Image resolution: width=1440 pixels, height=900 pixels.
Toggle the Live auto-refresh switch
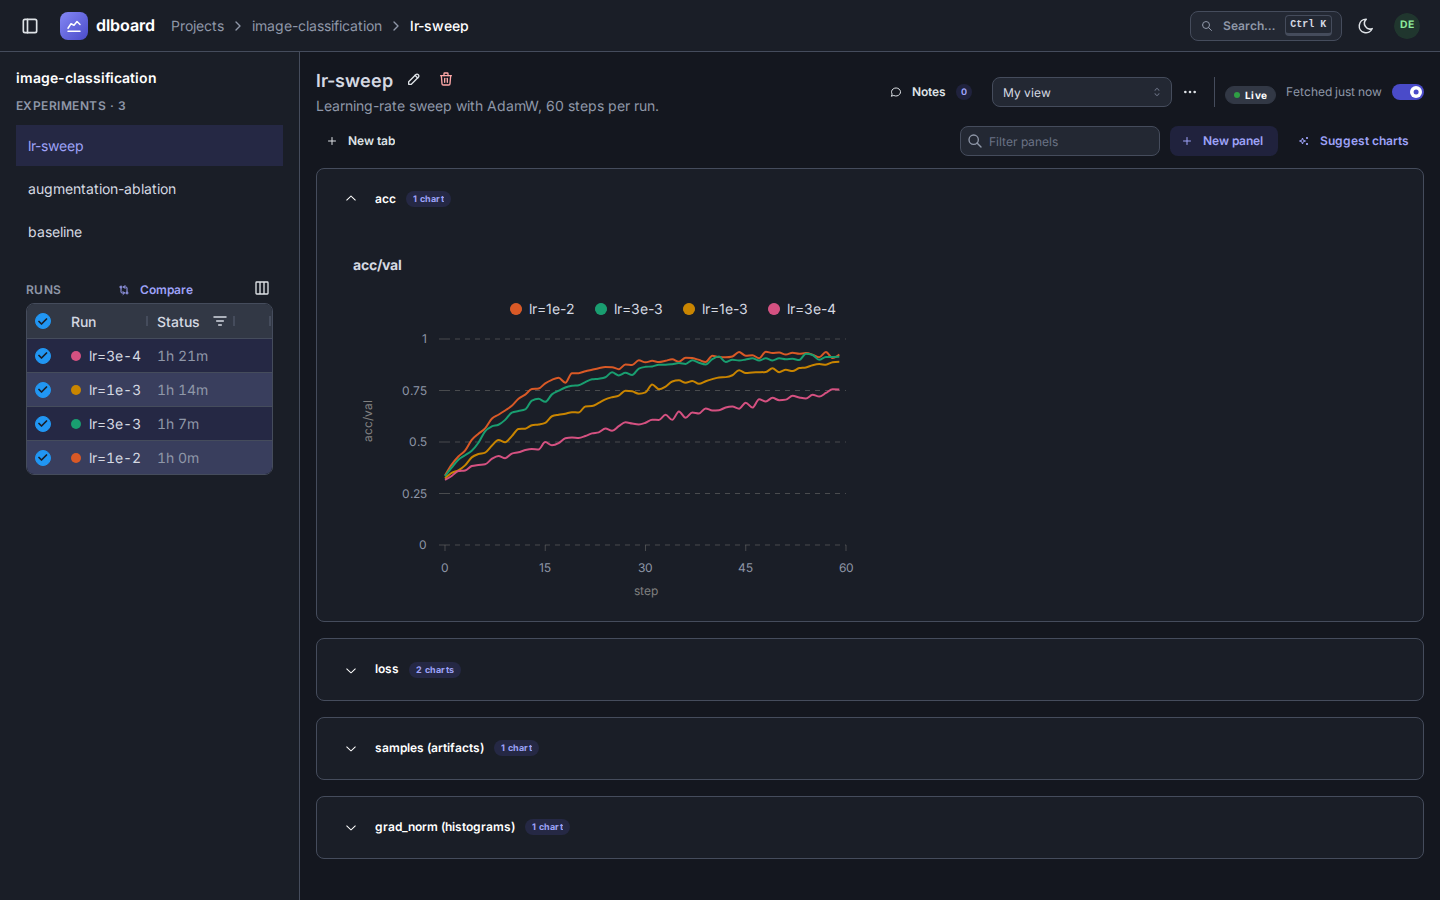[1408, 92]
